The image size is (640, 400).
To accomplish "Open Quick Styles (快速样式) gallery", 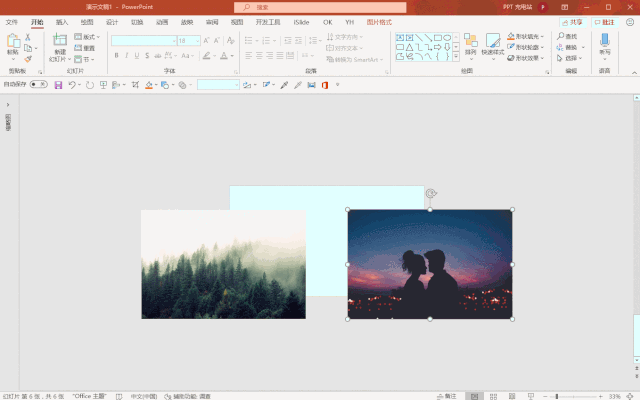I will (492, 45).
